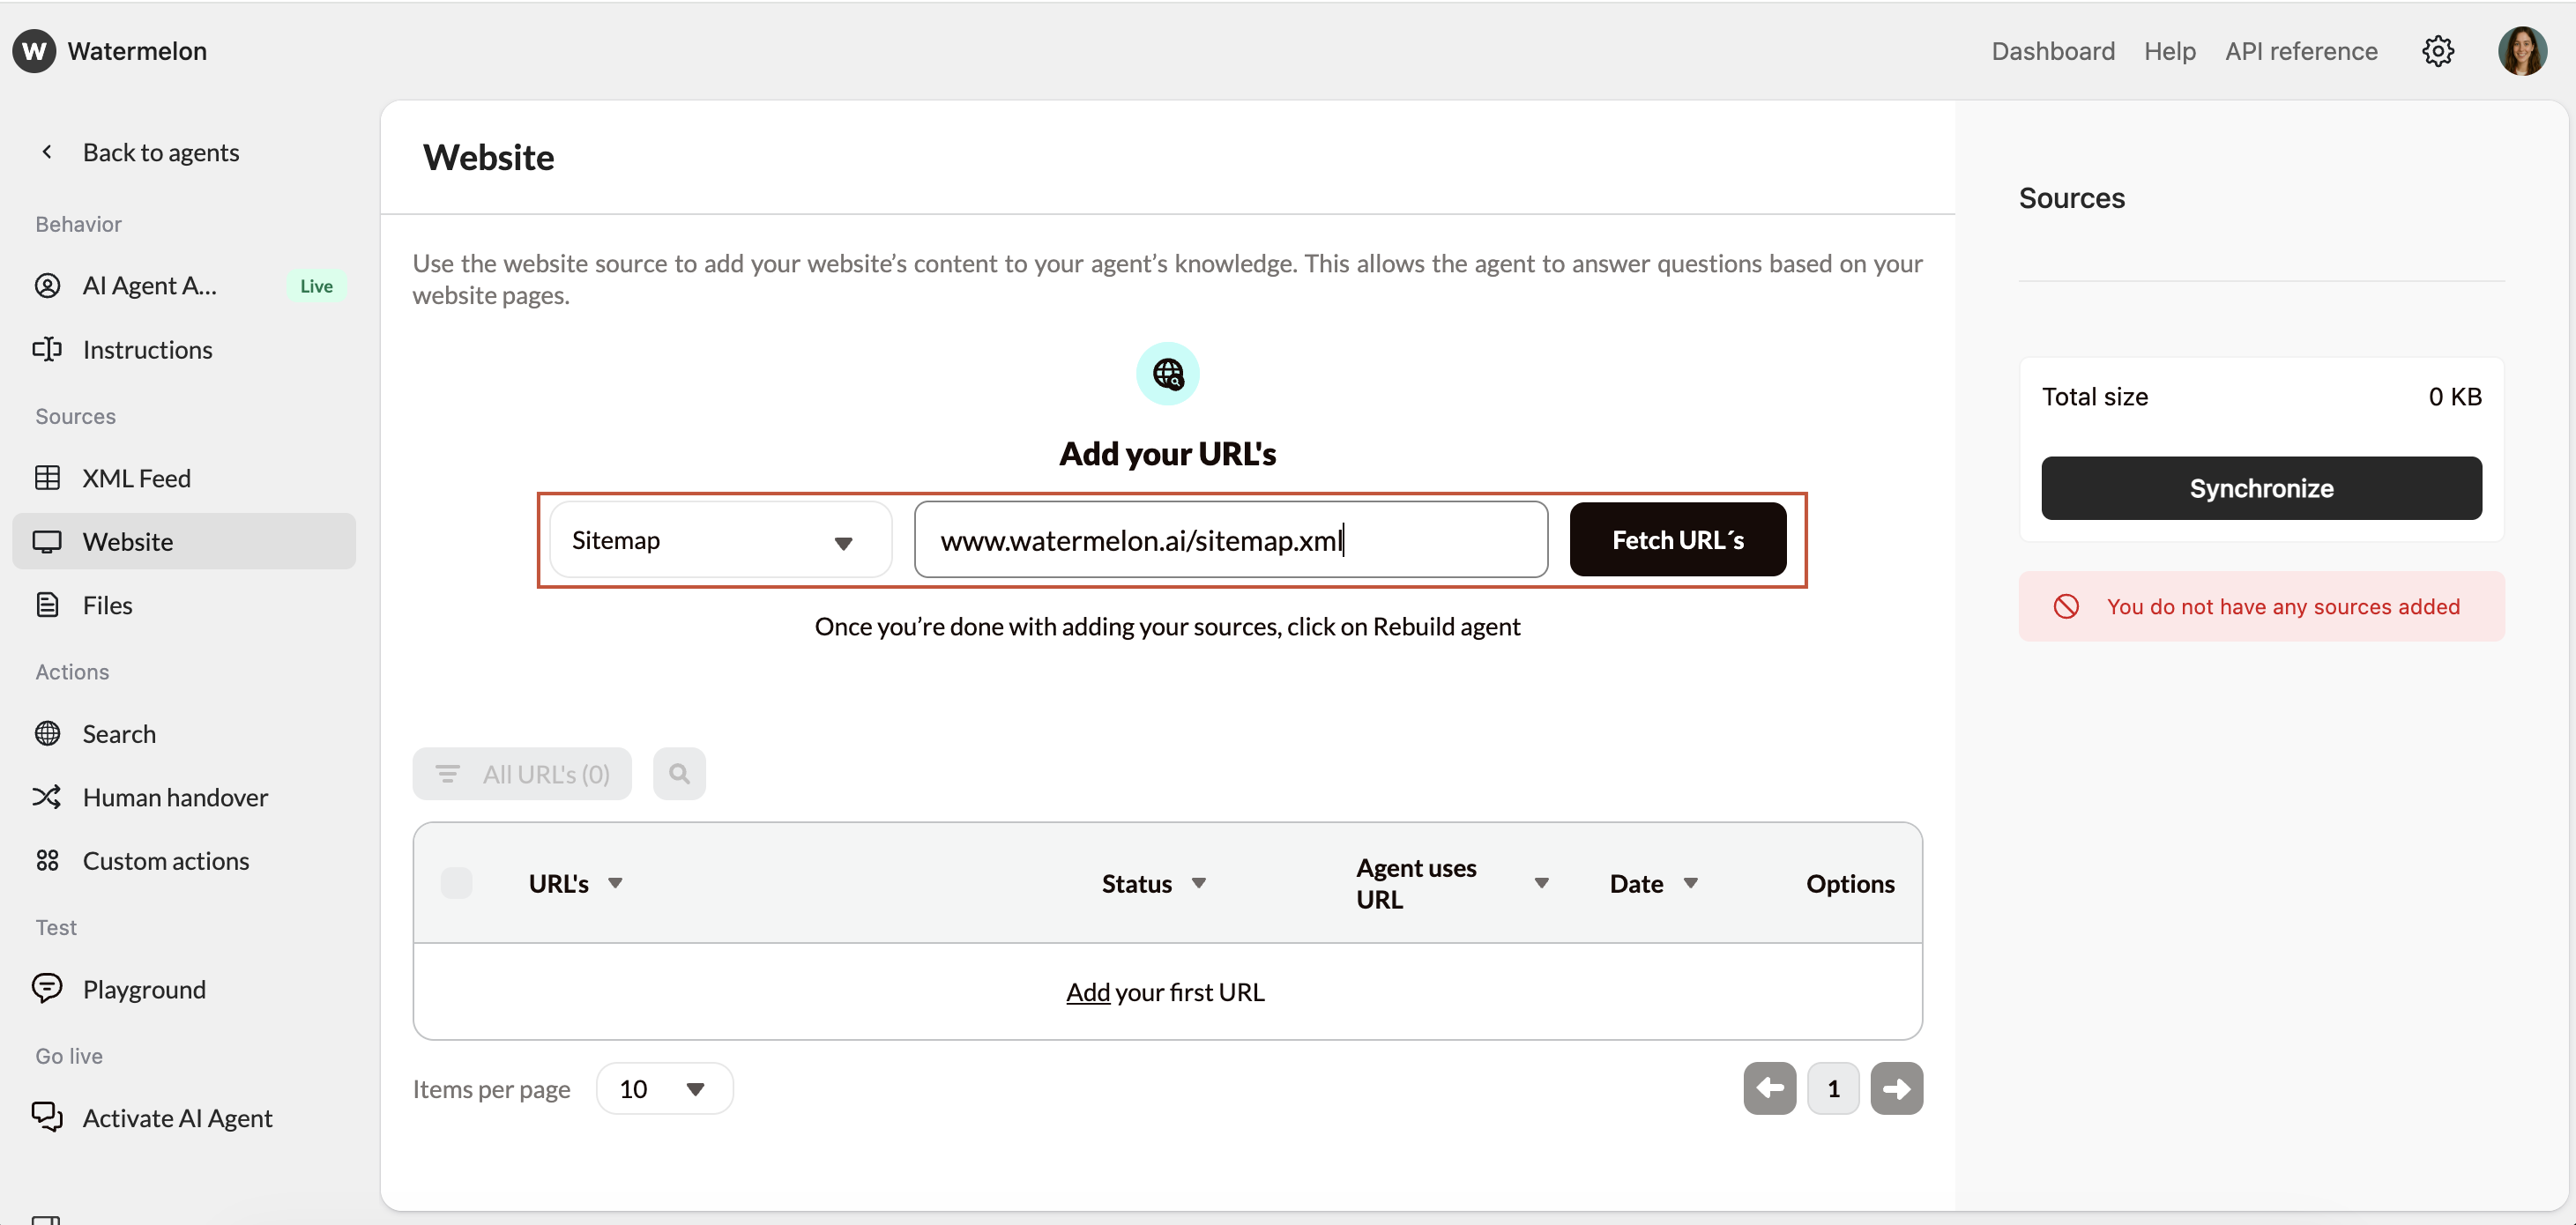Open Custom actions in sidebar
2576x1225 pixels.
tap(165, 860)
